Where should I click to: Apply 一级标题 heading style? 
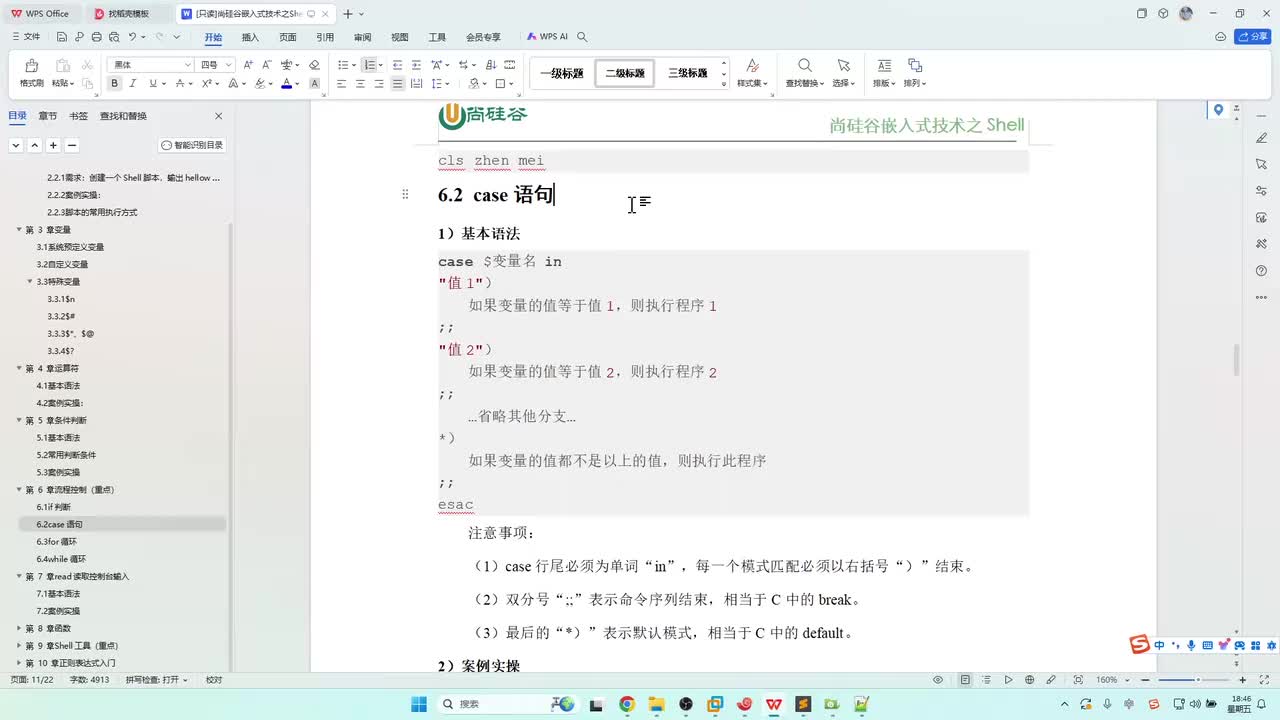(x=562, y=73)
